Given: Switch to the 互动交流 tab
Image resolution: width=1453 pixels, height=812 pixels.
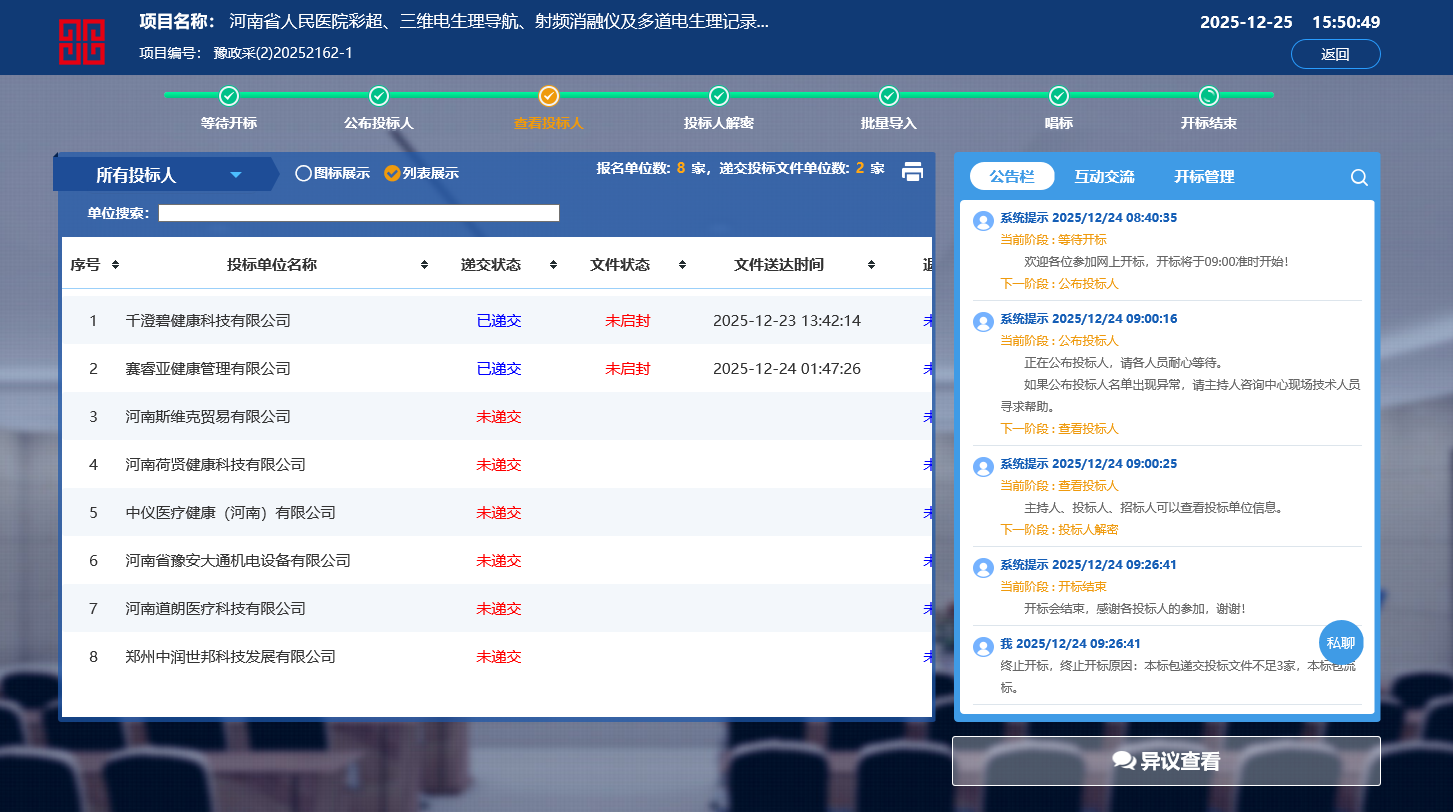Looking at the screenshot, I should [x=1104, y=176].
